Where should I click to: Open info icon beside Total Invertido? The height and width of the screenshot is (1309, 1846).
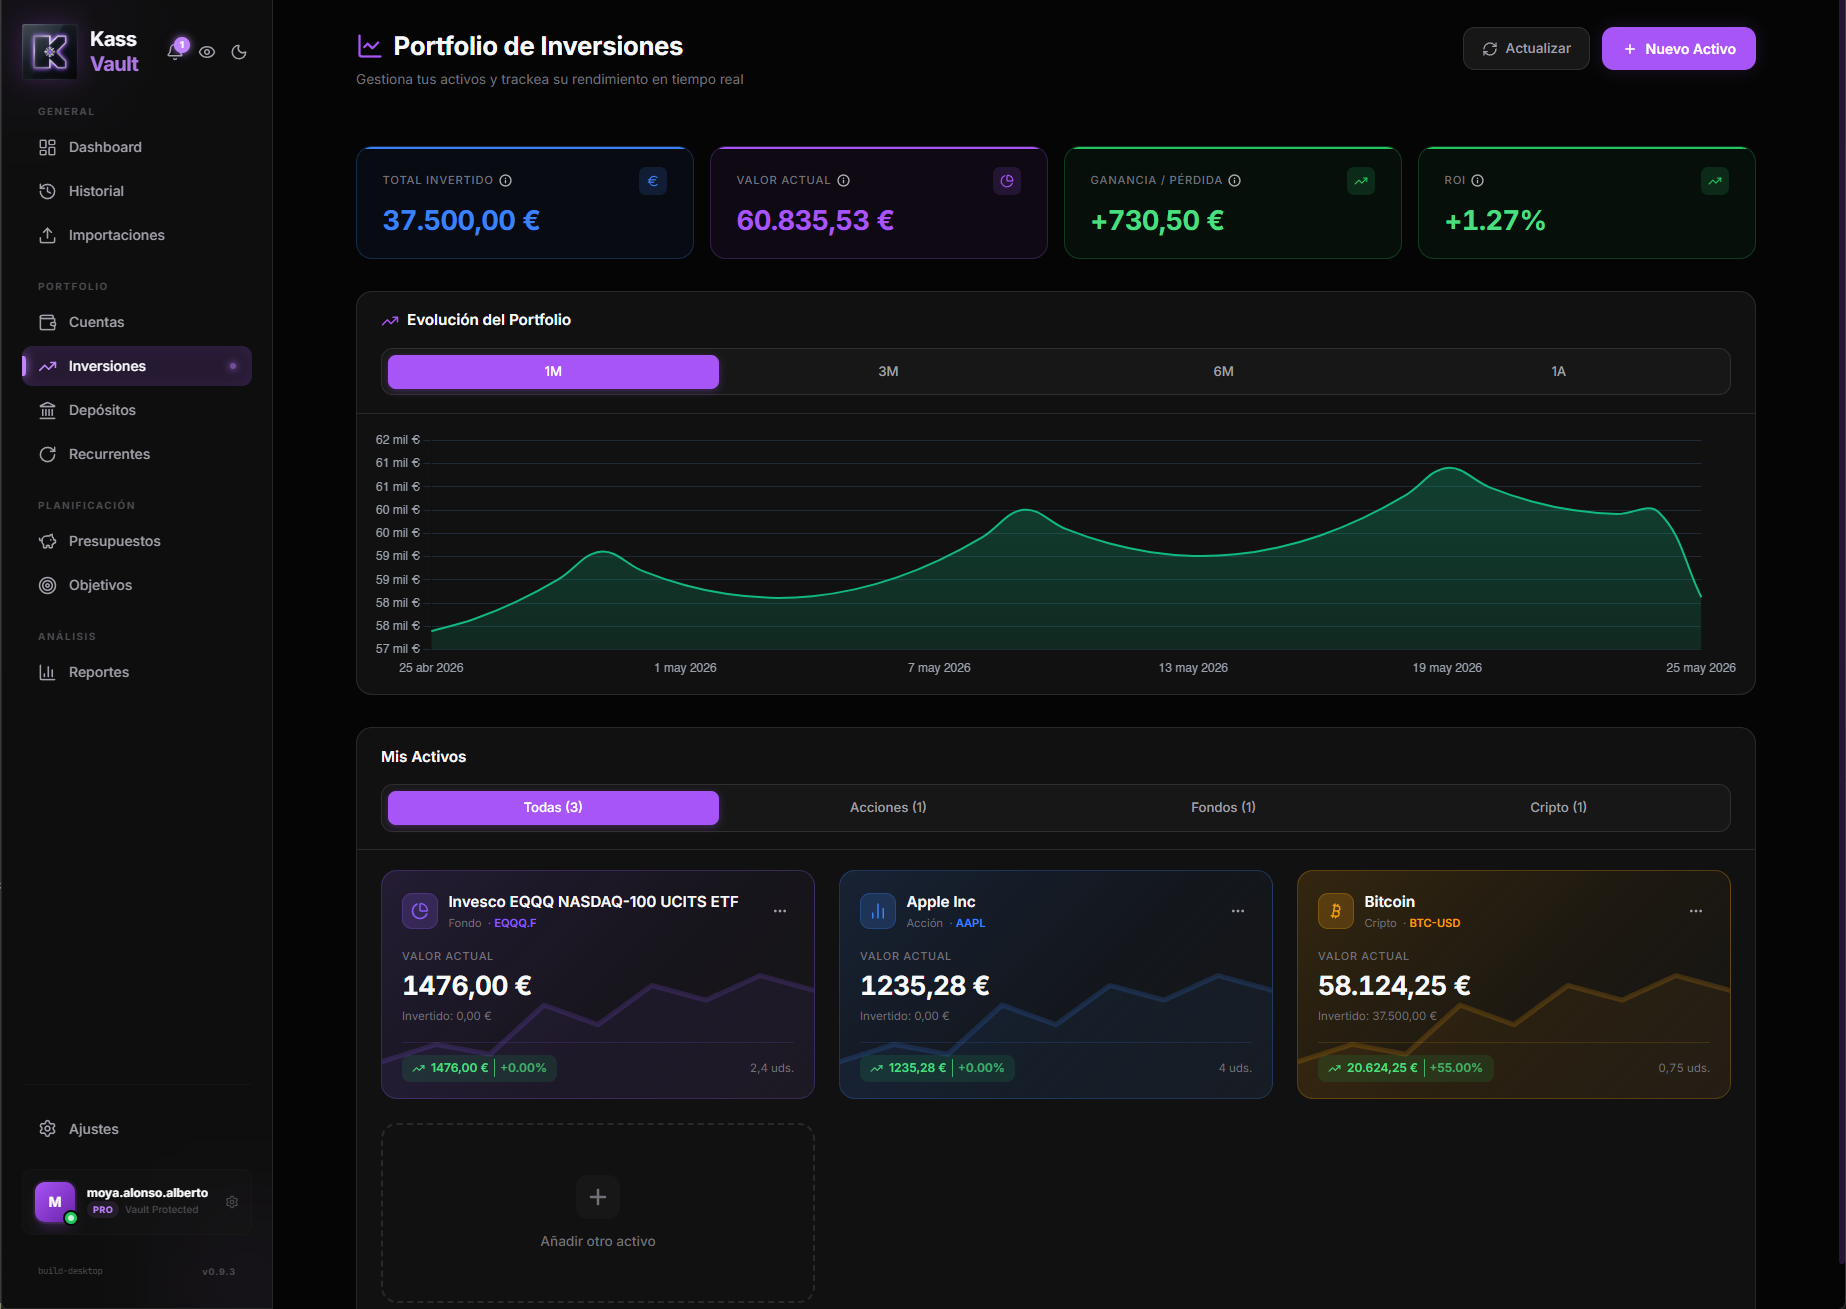pos(506,180)
